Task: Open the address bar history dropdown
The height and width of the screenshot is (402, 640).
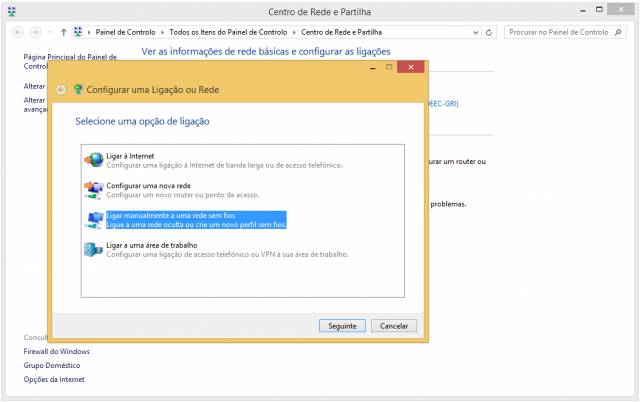Action: (476, 33)
